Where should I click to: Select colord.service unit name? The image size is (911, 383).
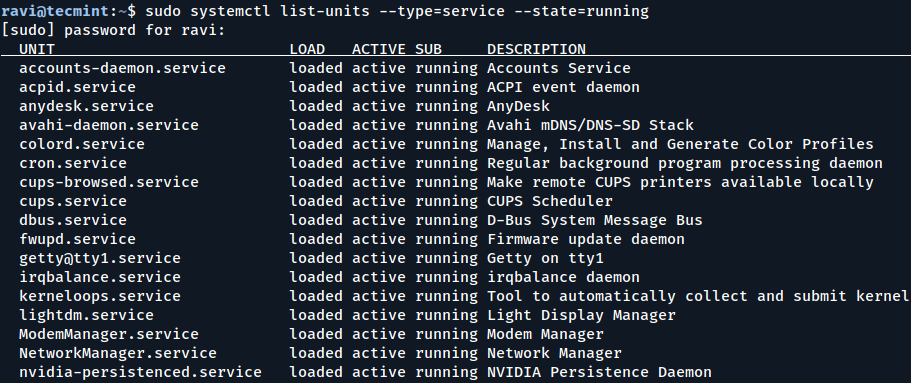pyautogui.click(x=82, y=144)
